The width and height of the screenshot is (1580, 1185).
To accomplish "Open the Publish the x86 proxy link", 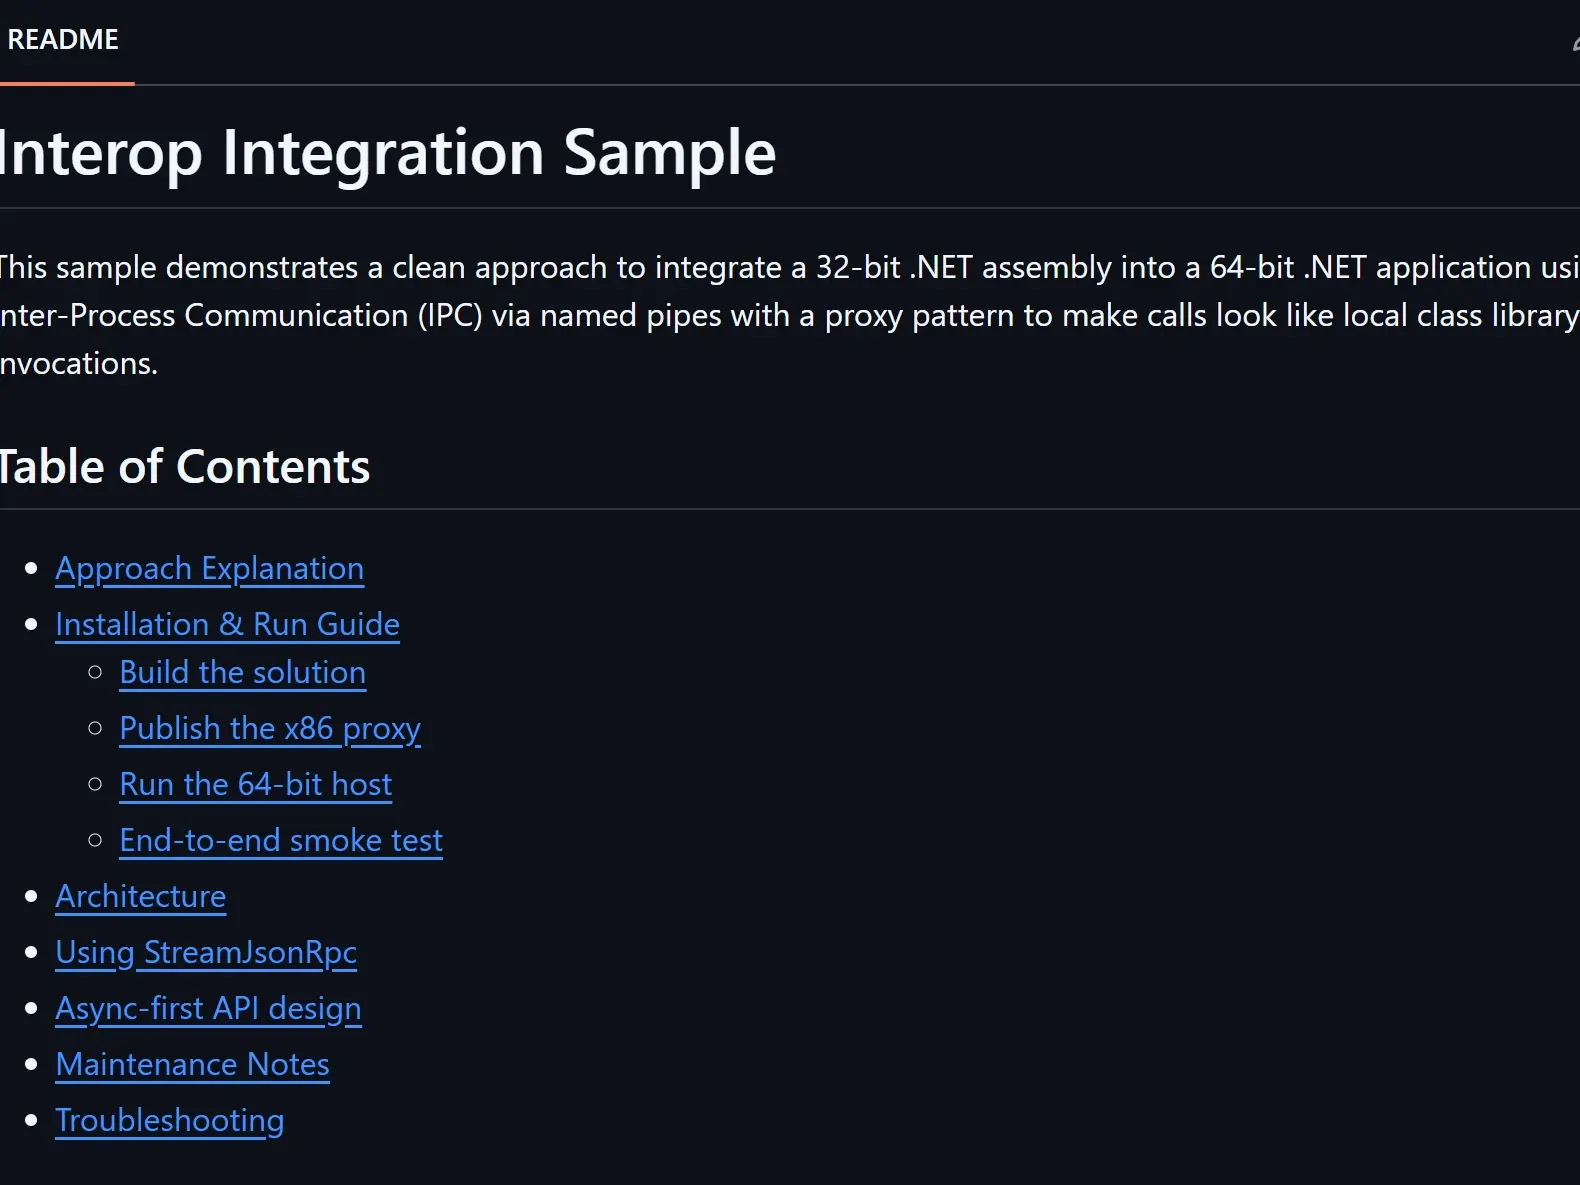I will [270, 728].
